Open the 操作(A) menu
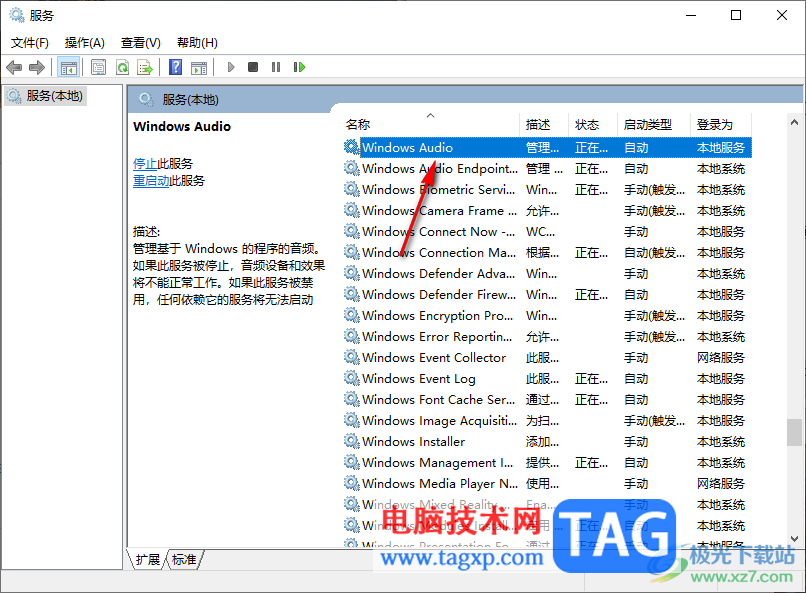 85,43
